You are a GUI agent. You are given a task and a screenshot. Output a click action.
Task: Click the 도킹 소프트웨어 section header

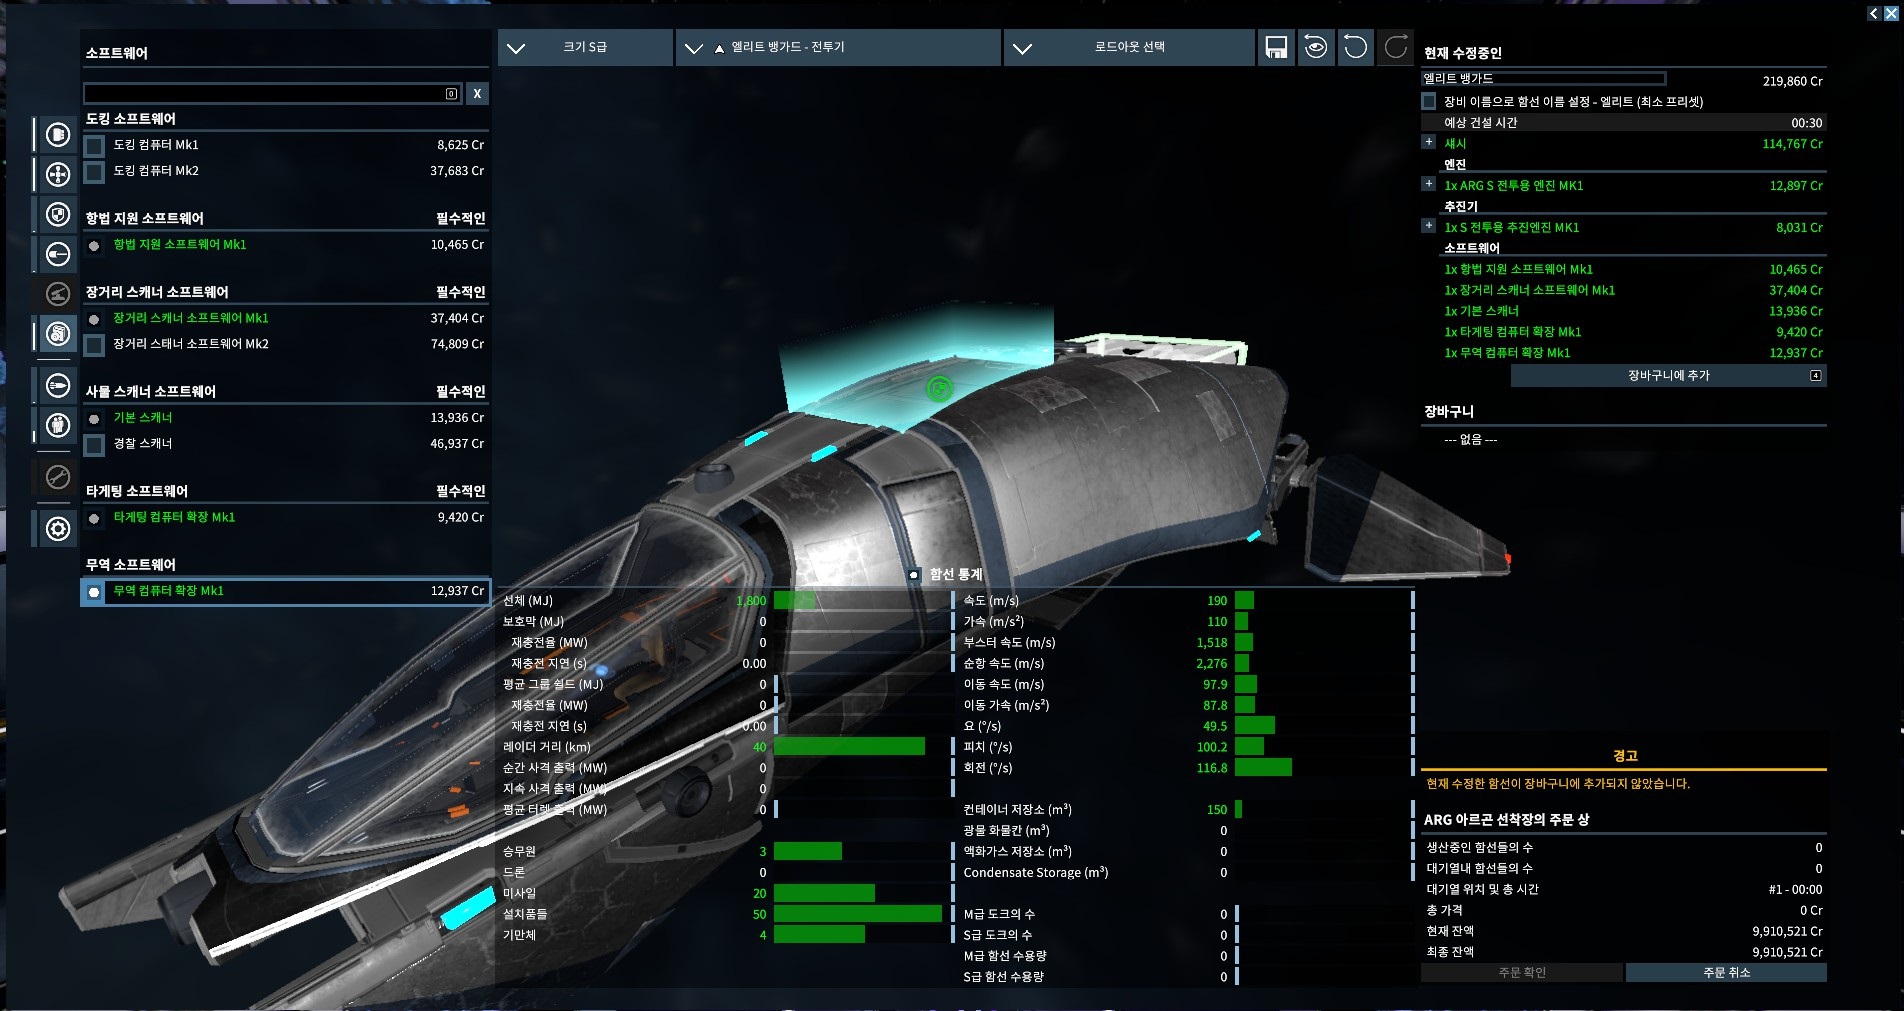130,119
